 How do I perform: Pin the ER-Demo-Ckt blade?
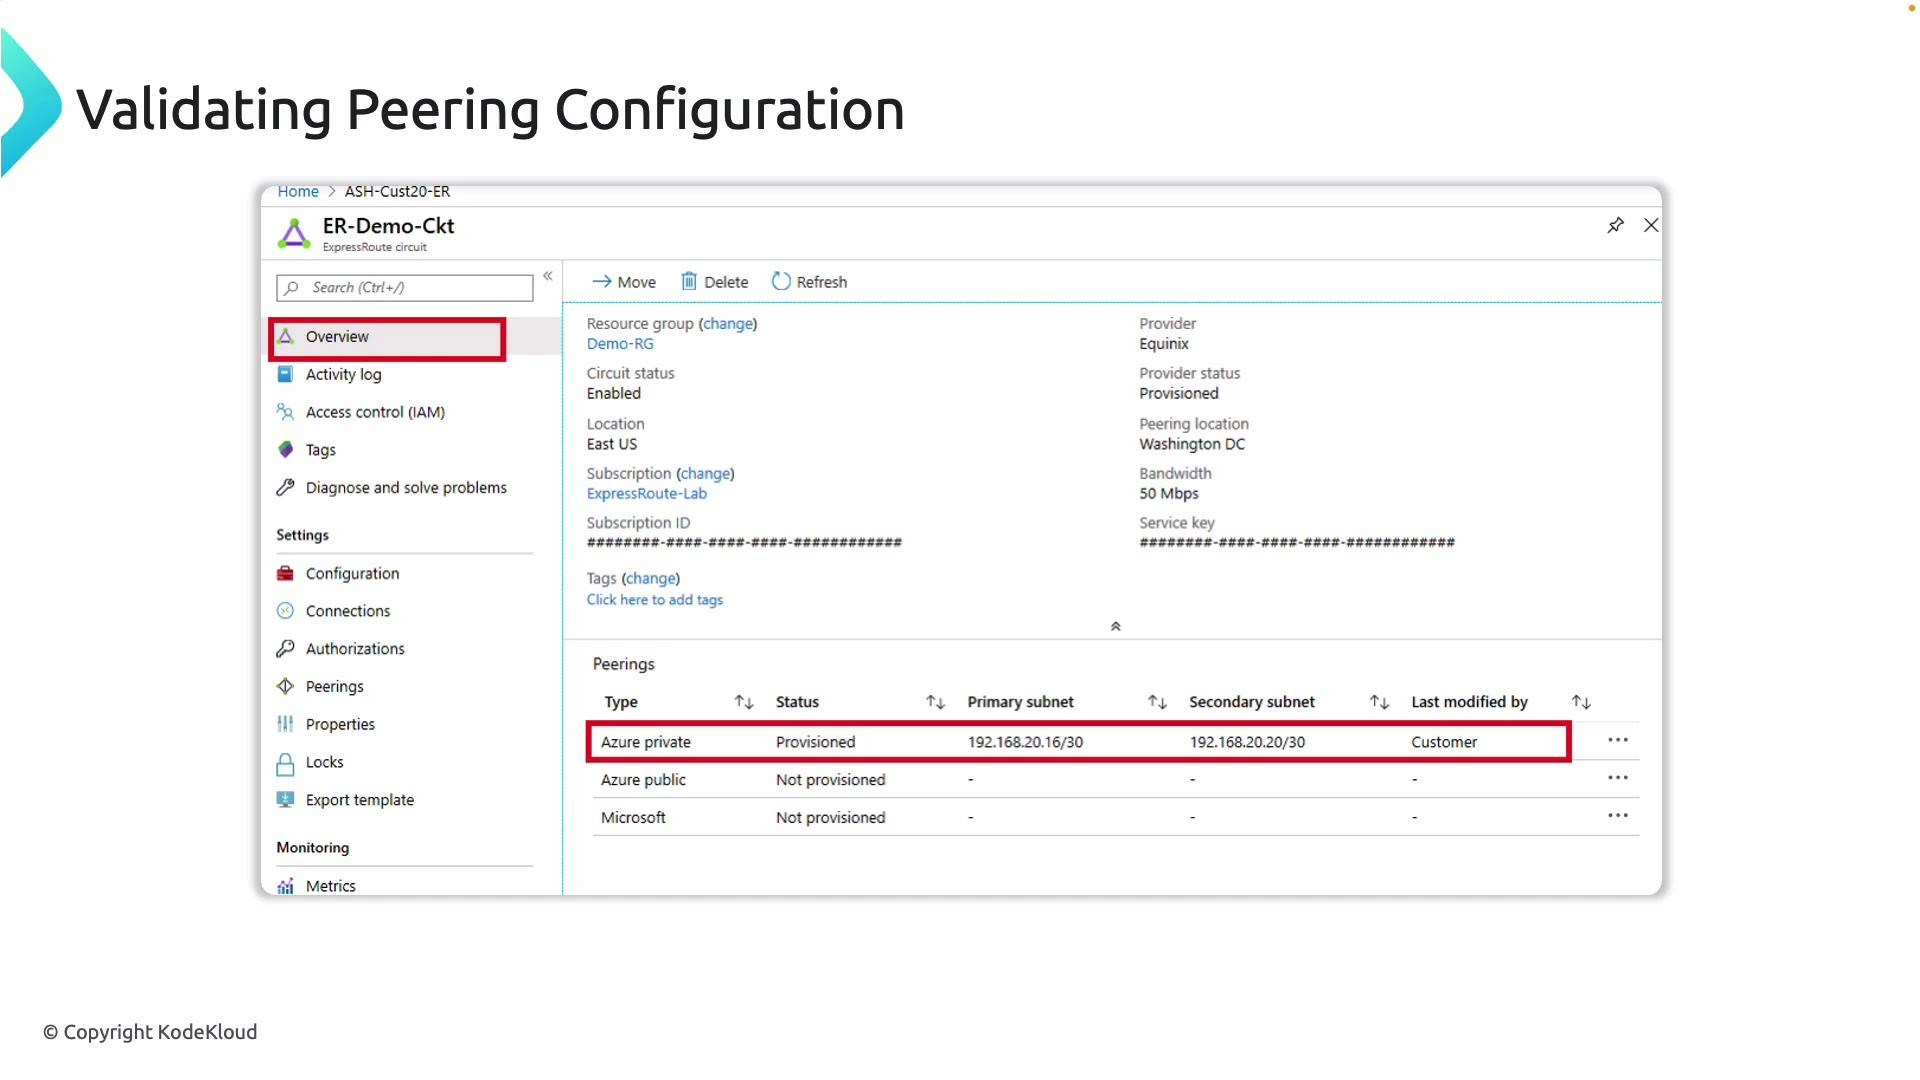pos(1615,225)
